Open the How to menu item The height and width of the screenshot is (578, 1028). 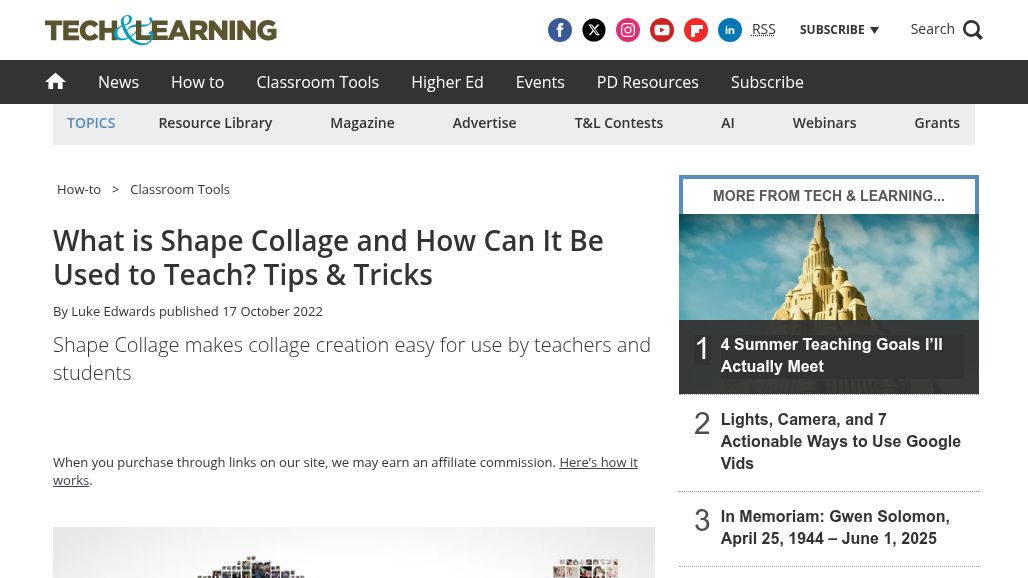click(x=197, y=82)
